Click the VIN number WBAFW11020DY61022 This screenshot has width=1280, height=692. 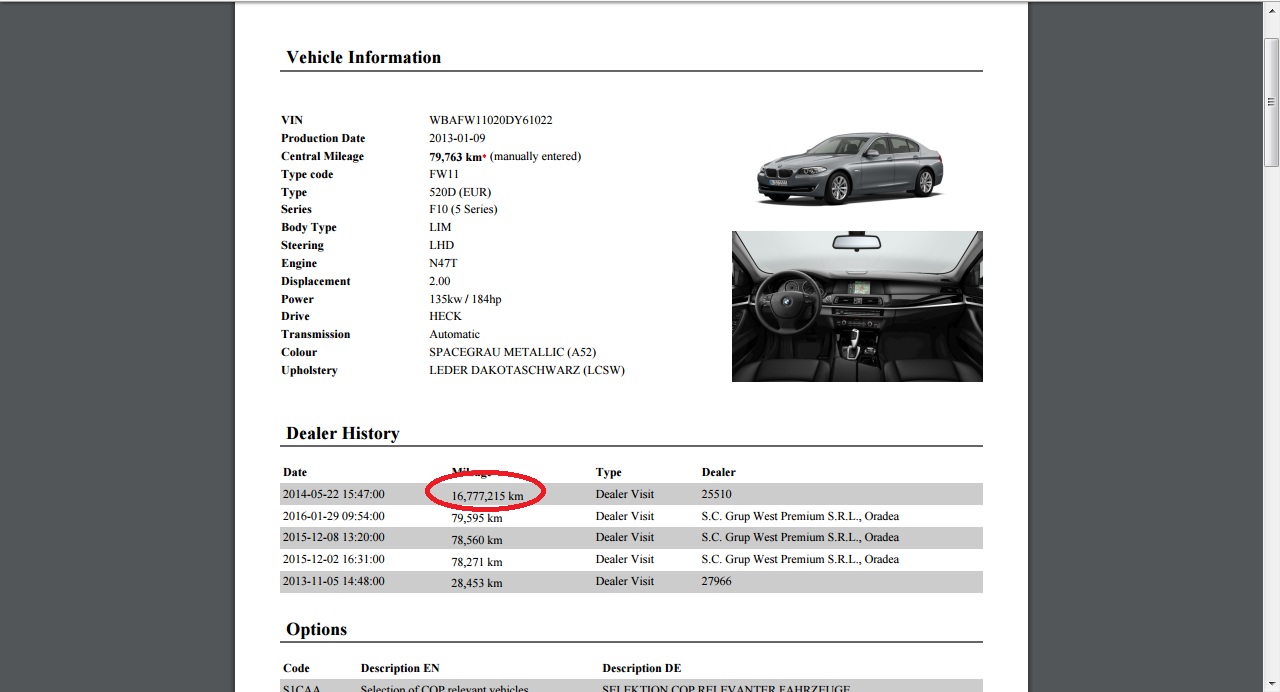(x=490, y=120)
